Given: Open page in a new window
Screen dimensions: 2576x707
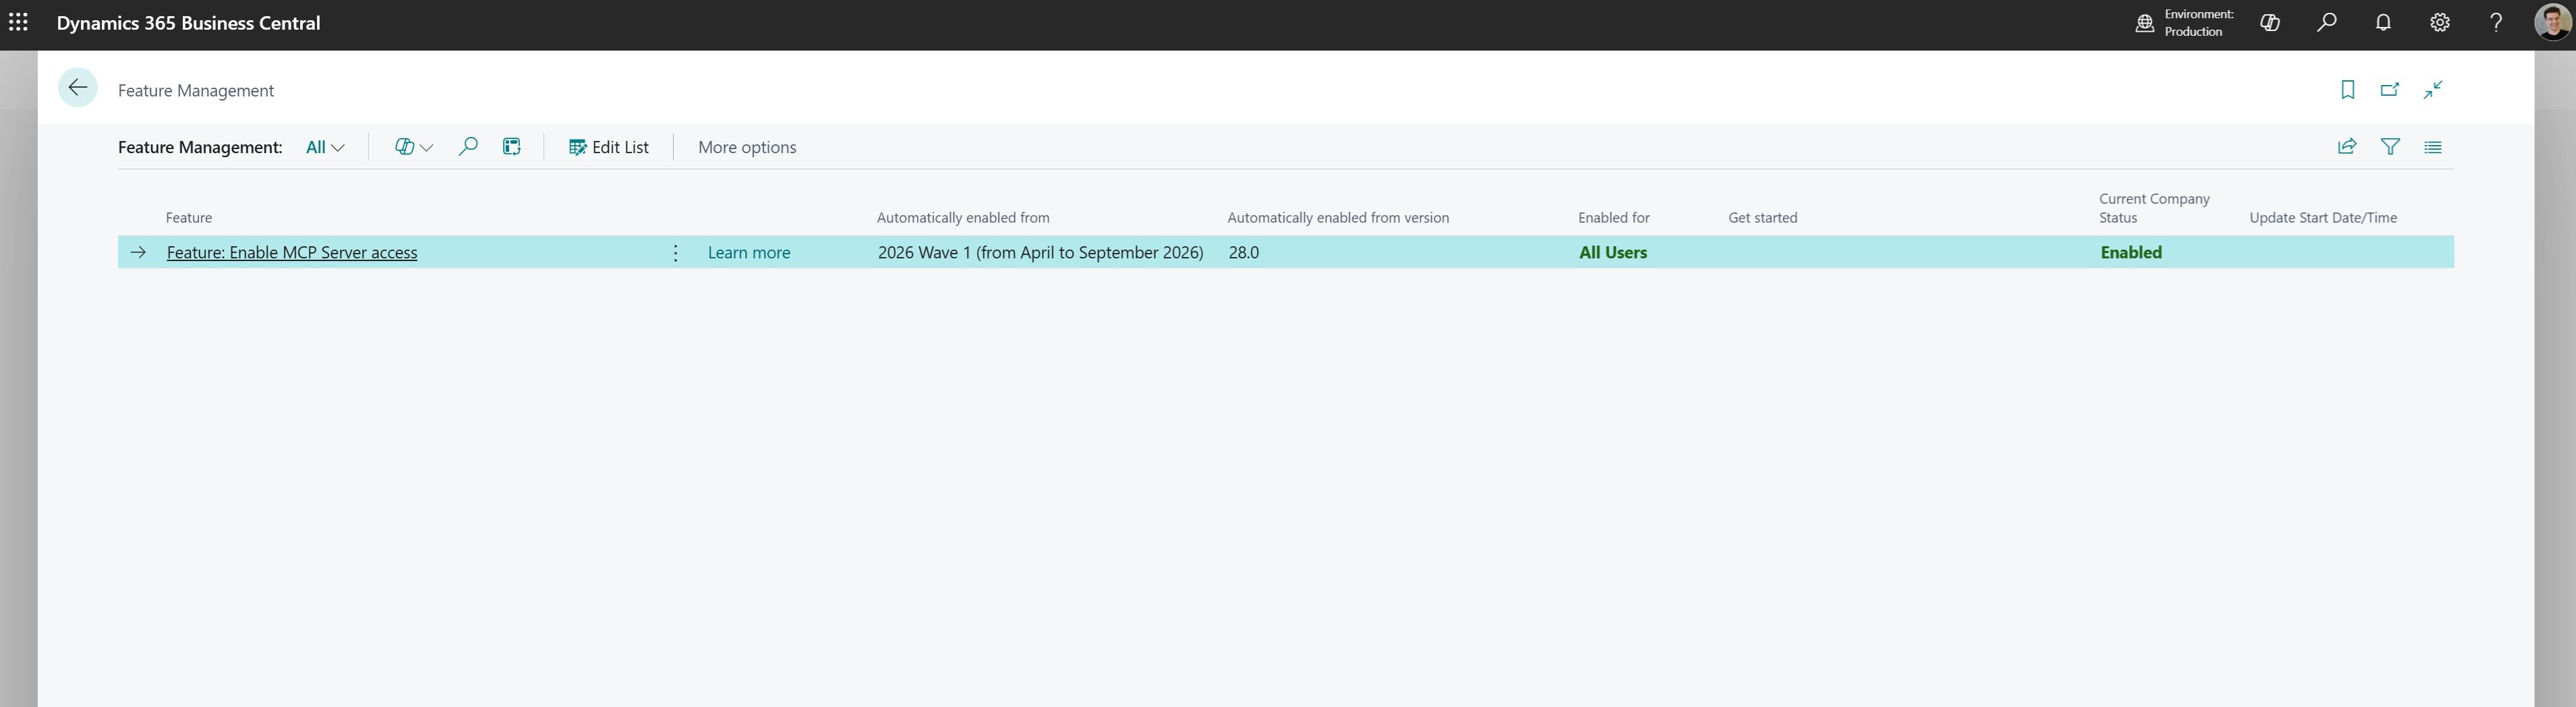Looking at the screenshot, I should [x=2390, y=90].
